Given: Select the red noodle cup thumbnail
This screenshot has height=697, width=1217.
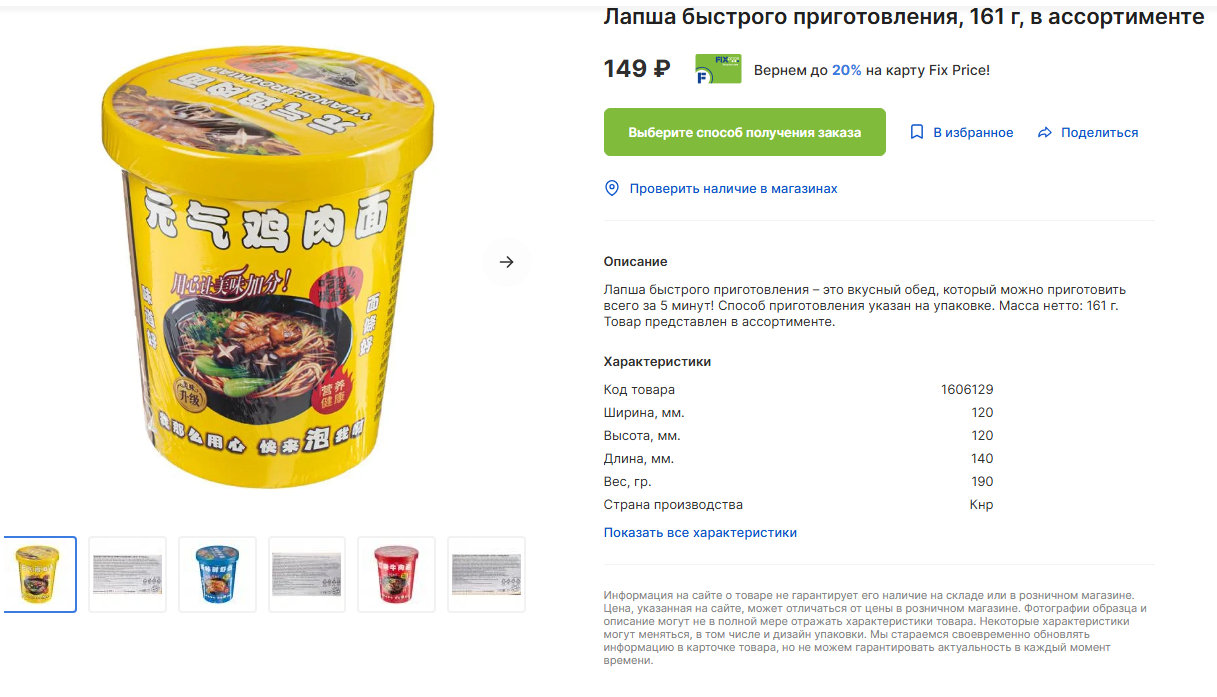Looking at the screenshot, I should click(x=396, y=574).
